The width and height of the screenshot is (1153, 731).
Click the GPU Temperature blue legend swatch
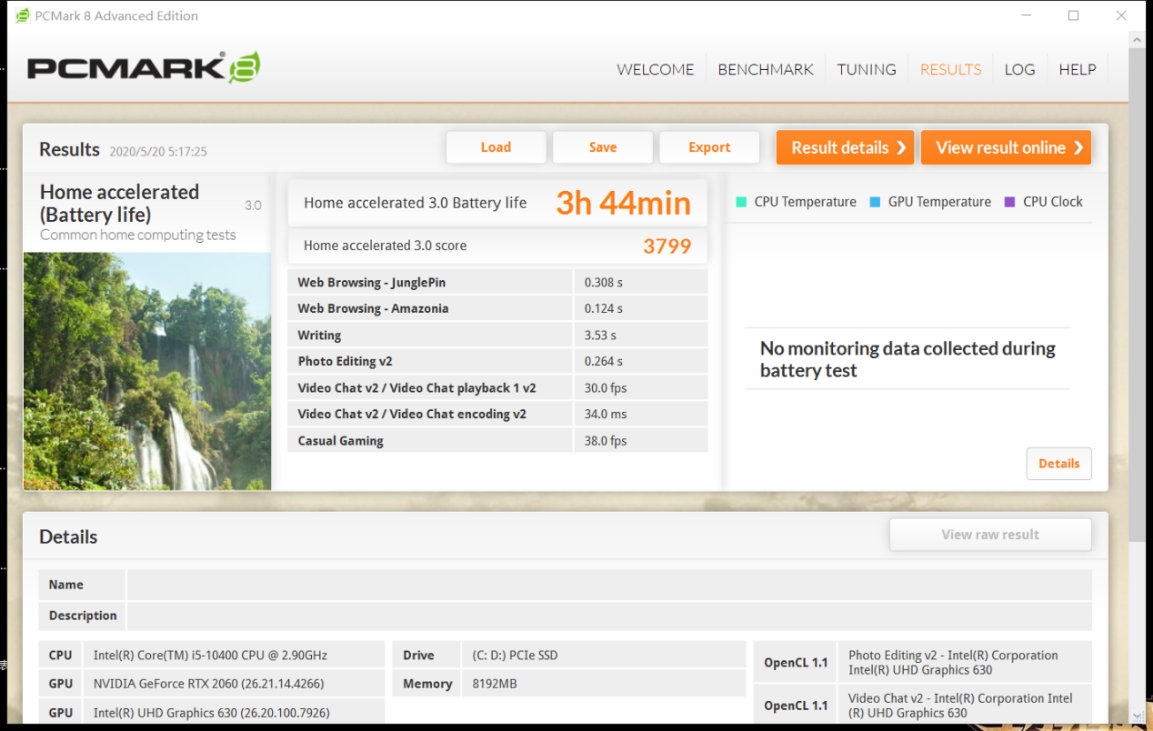point(875,202)
